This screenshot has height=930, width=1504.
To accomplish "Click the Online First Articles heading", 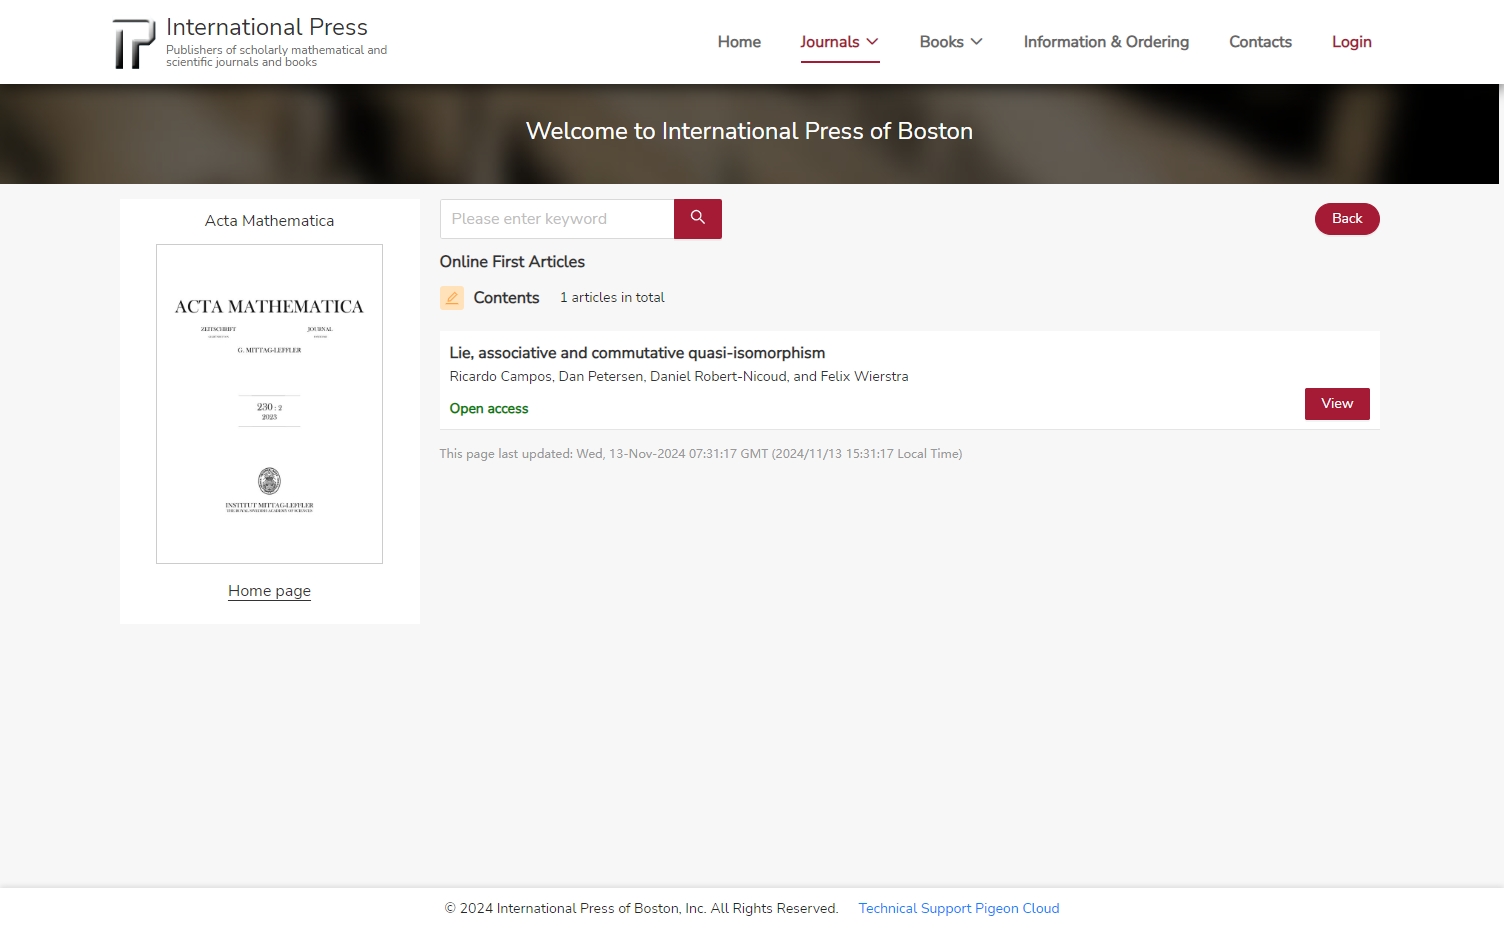I will pos(512,262).
